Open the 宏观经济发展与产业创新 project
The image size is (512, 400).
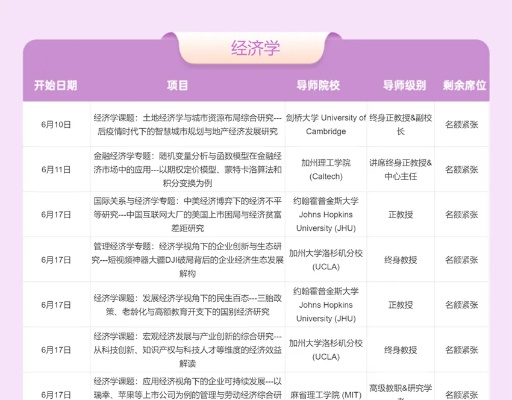[x=187, y=350]
